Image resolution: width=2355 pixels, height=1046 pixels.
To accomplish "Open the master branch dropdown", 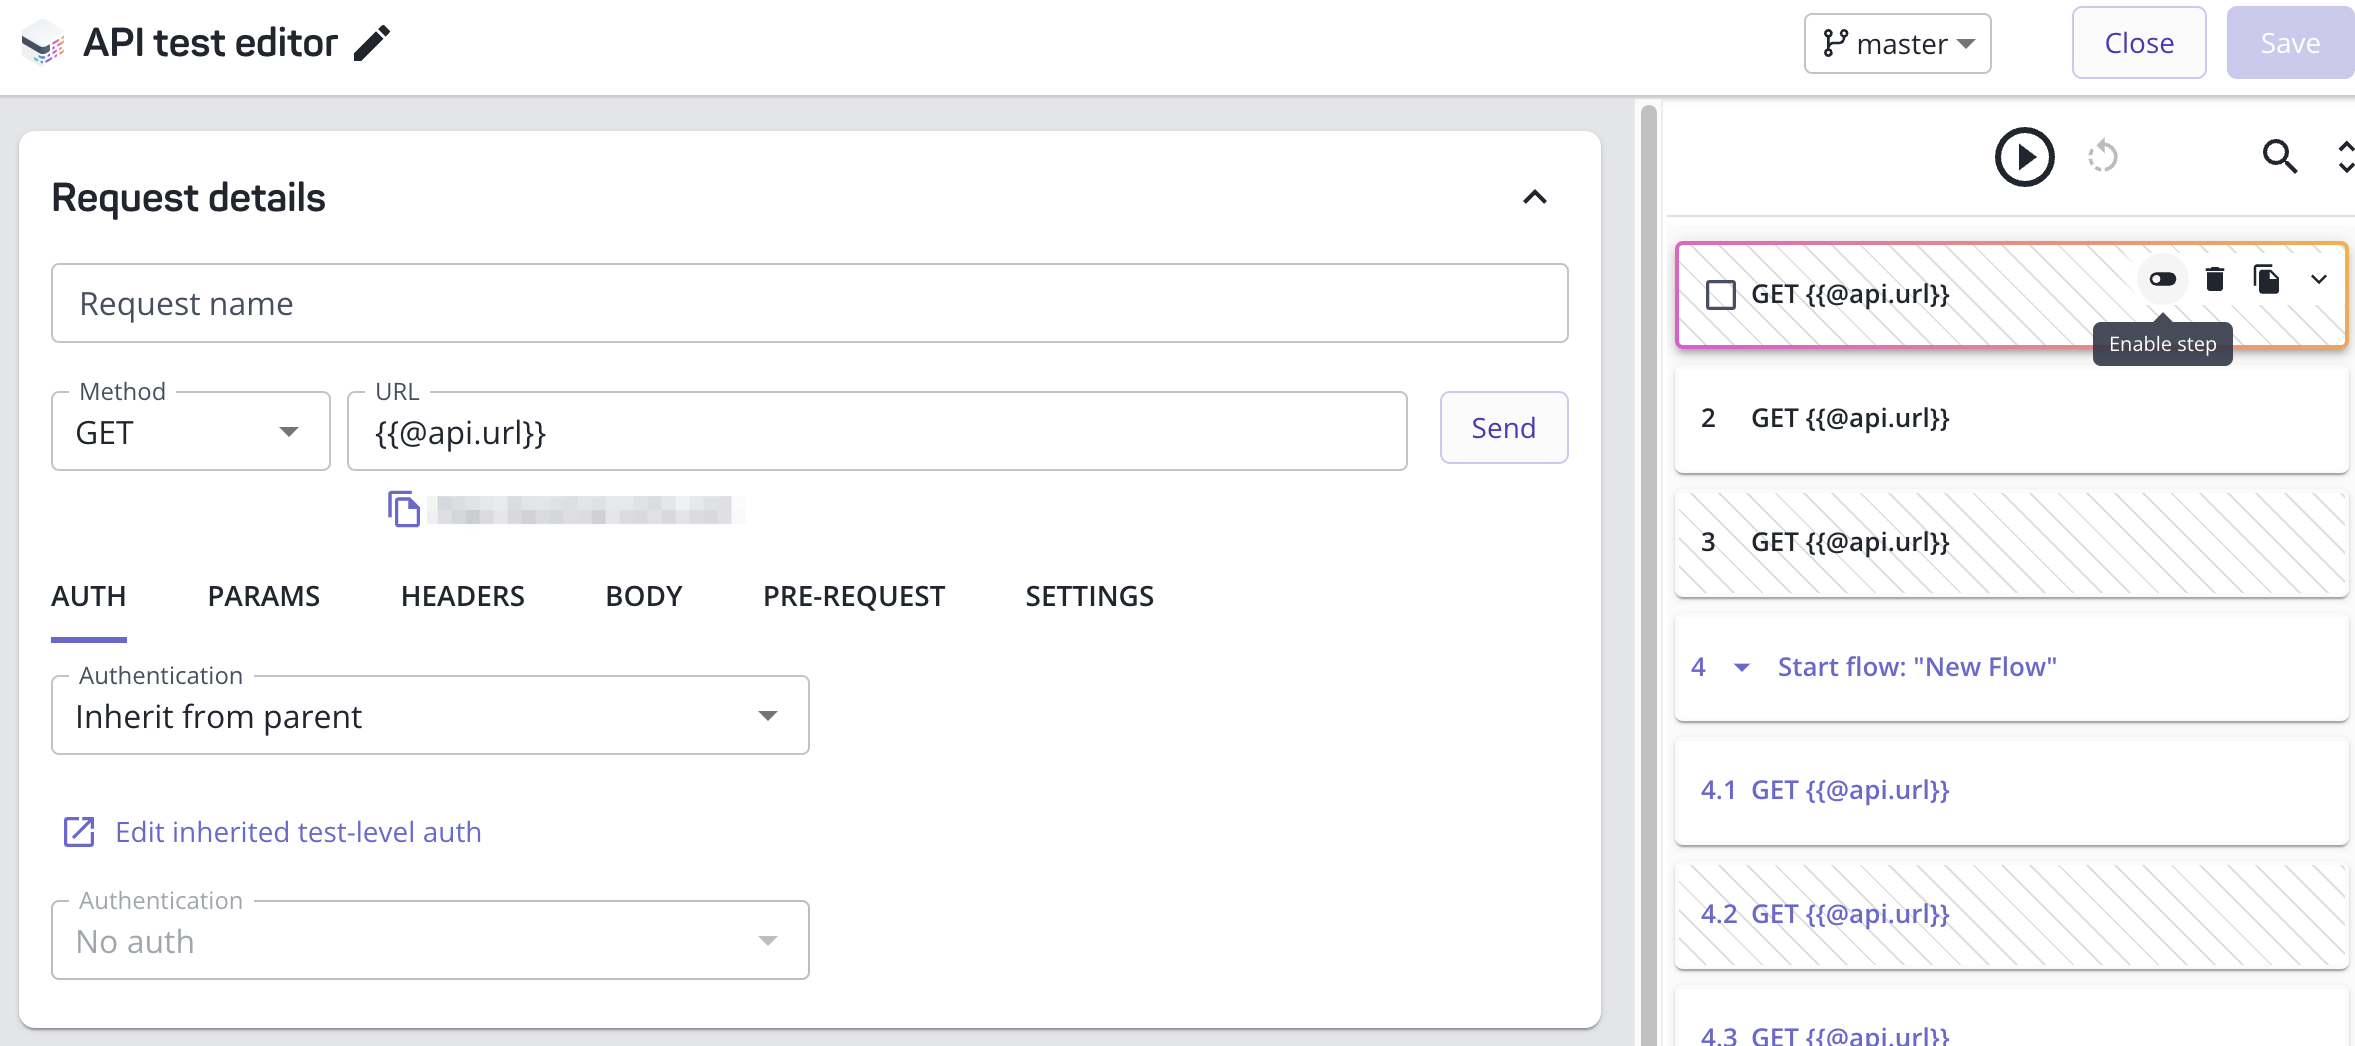I will click(1897, 44).
